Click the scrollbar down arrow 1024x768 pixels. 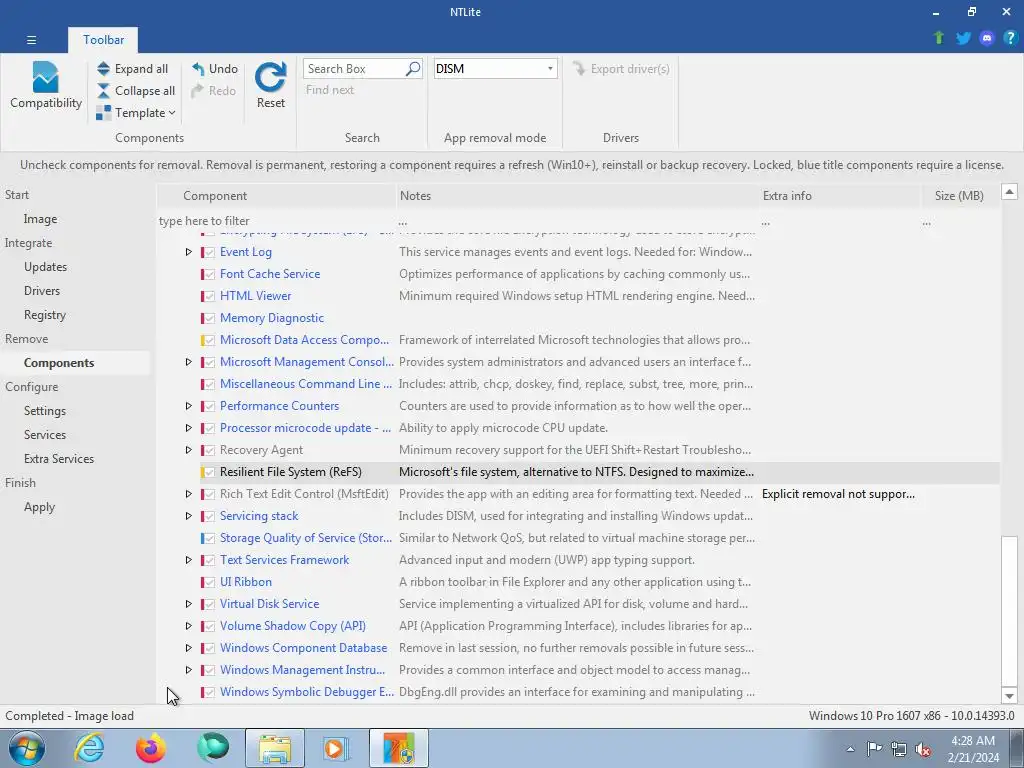click(1009, 696)
